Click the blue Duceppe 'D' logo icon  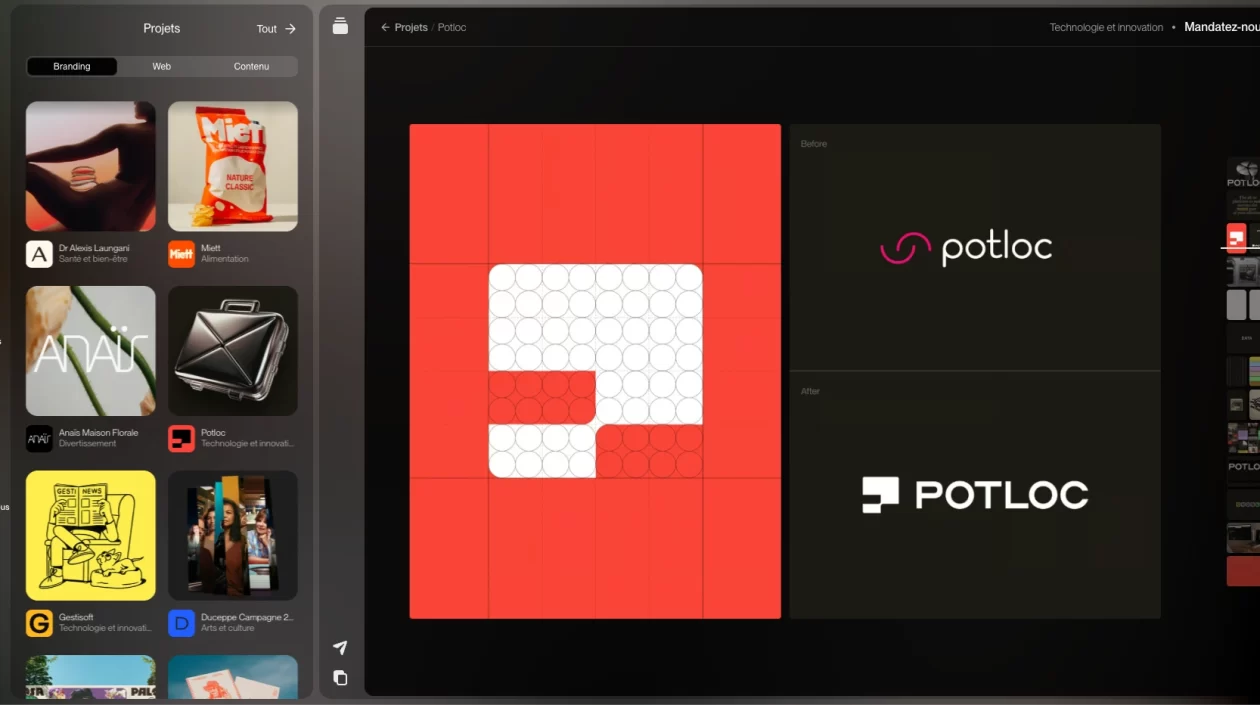181,623
